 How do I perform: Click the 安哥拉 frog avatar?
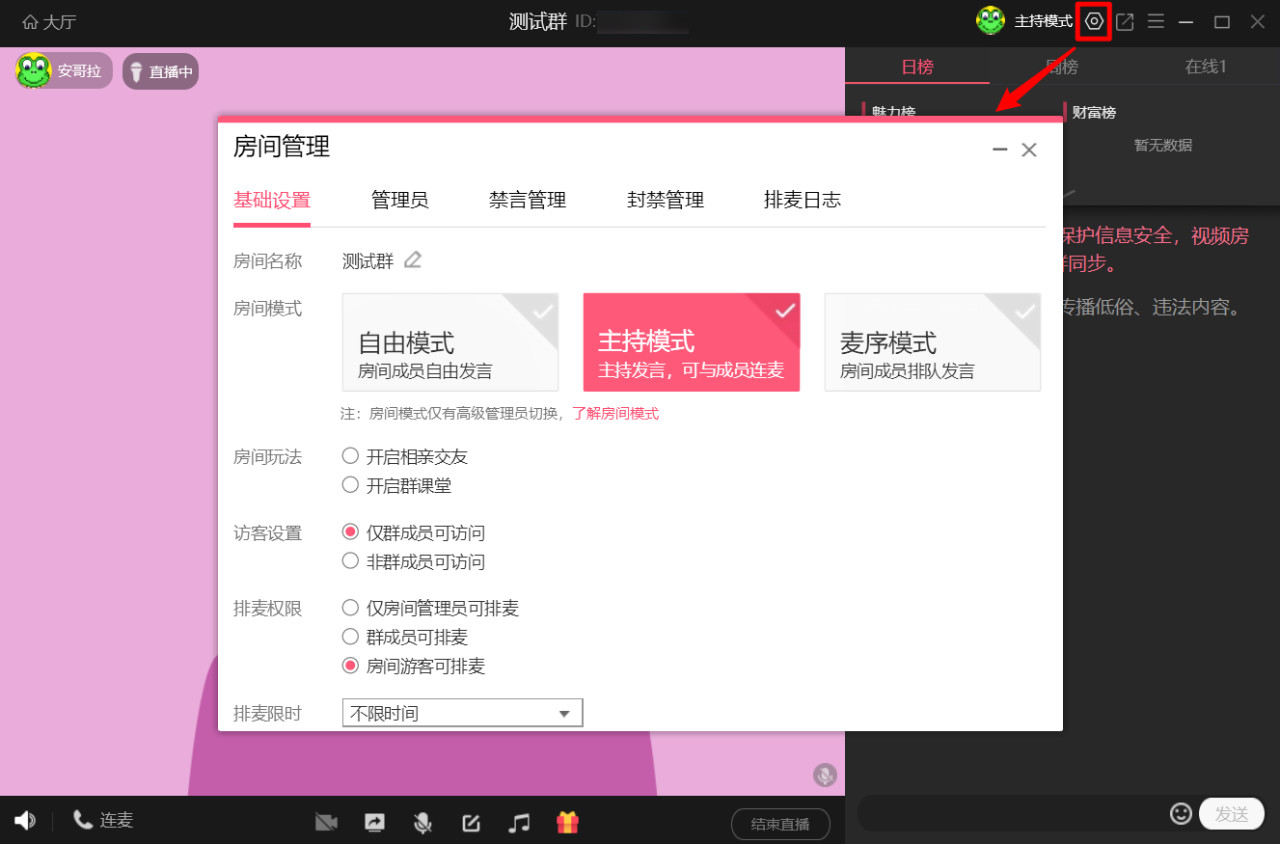(34, 71)
